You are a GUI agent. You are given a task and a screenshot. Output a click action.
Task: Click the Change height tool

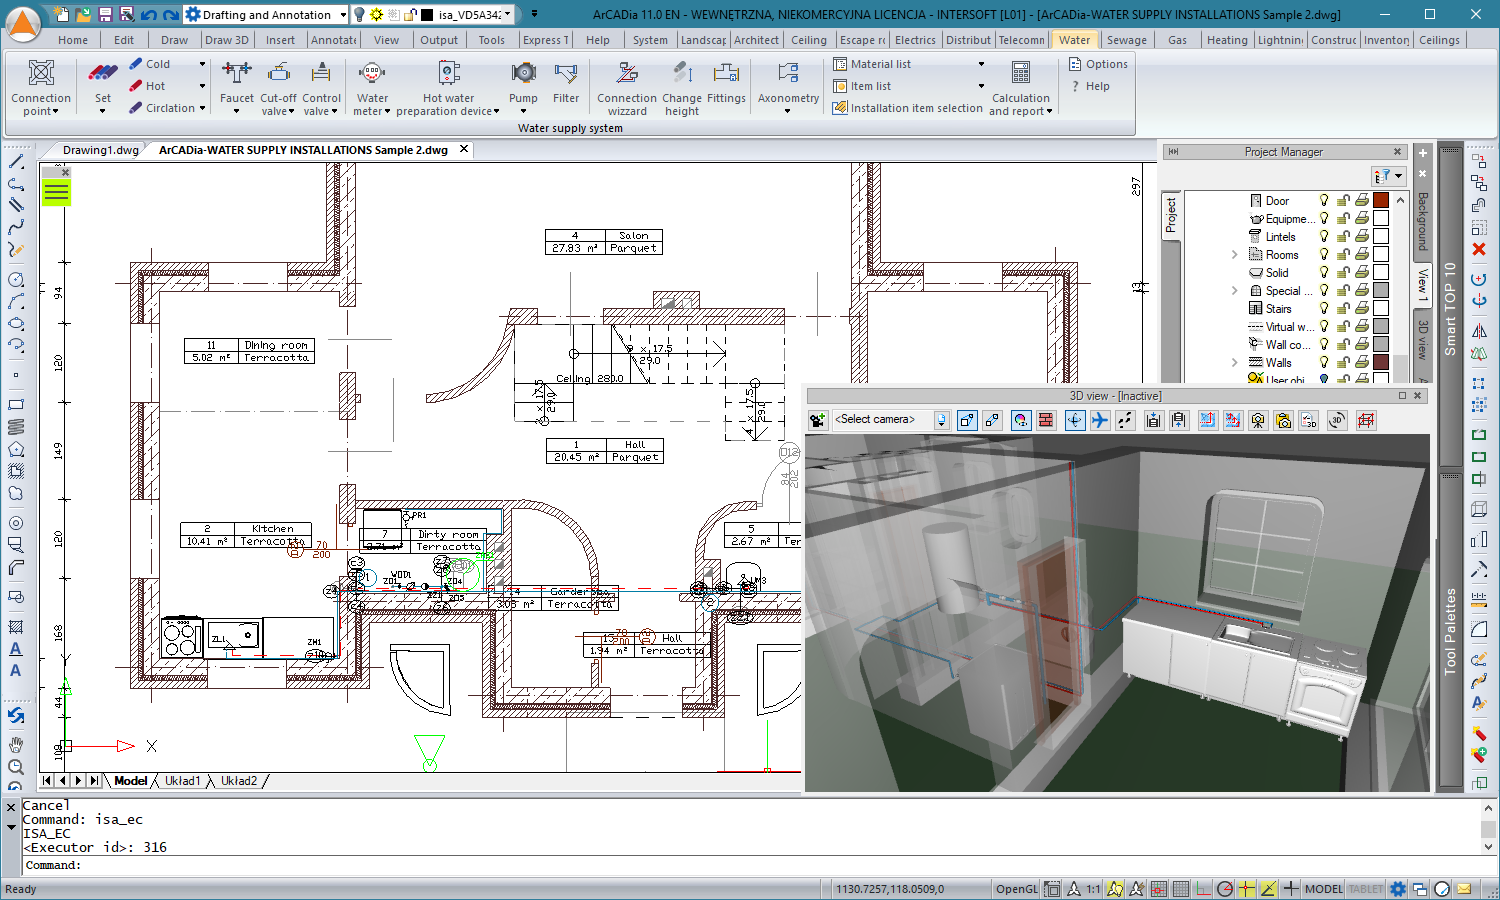coord(682,88)
